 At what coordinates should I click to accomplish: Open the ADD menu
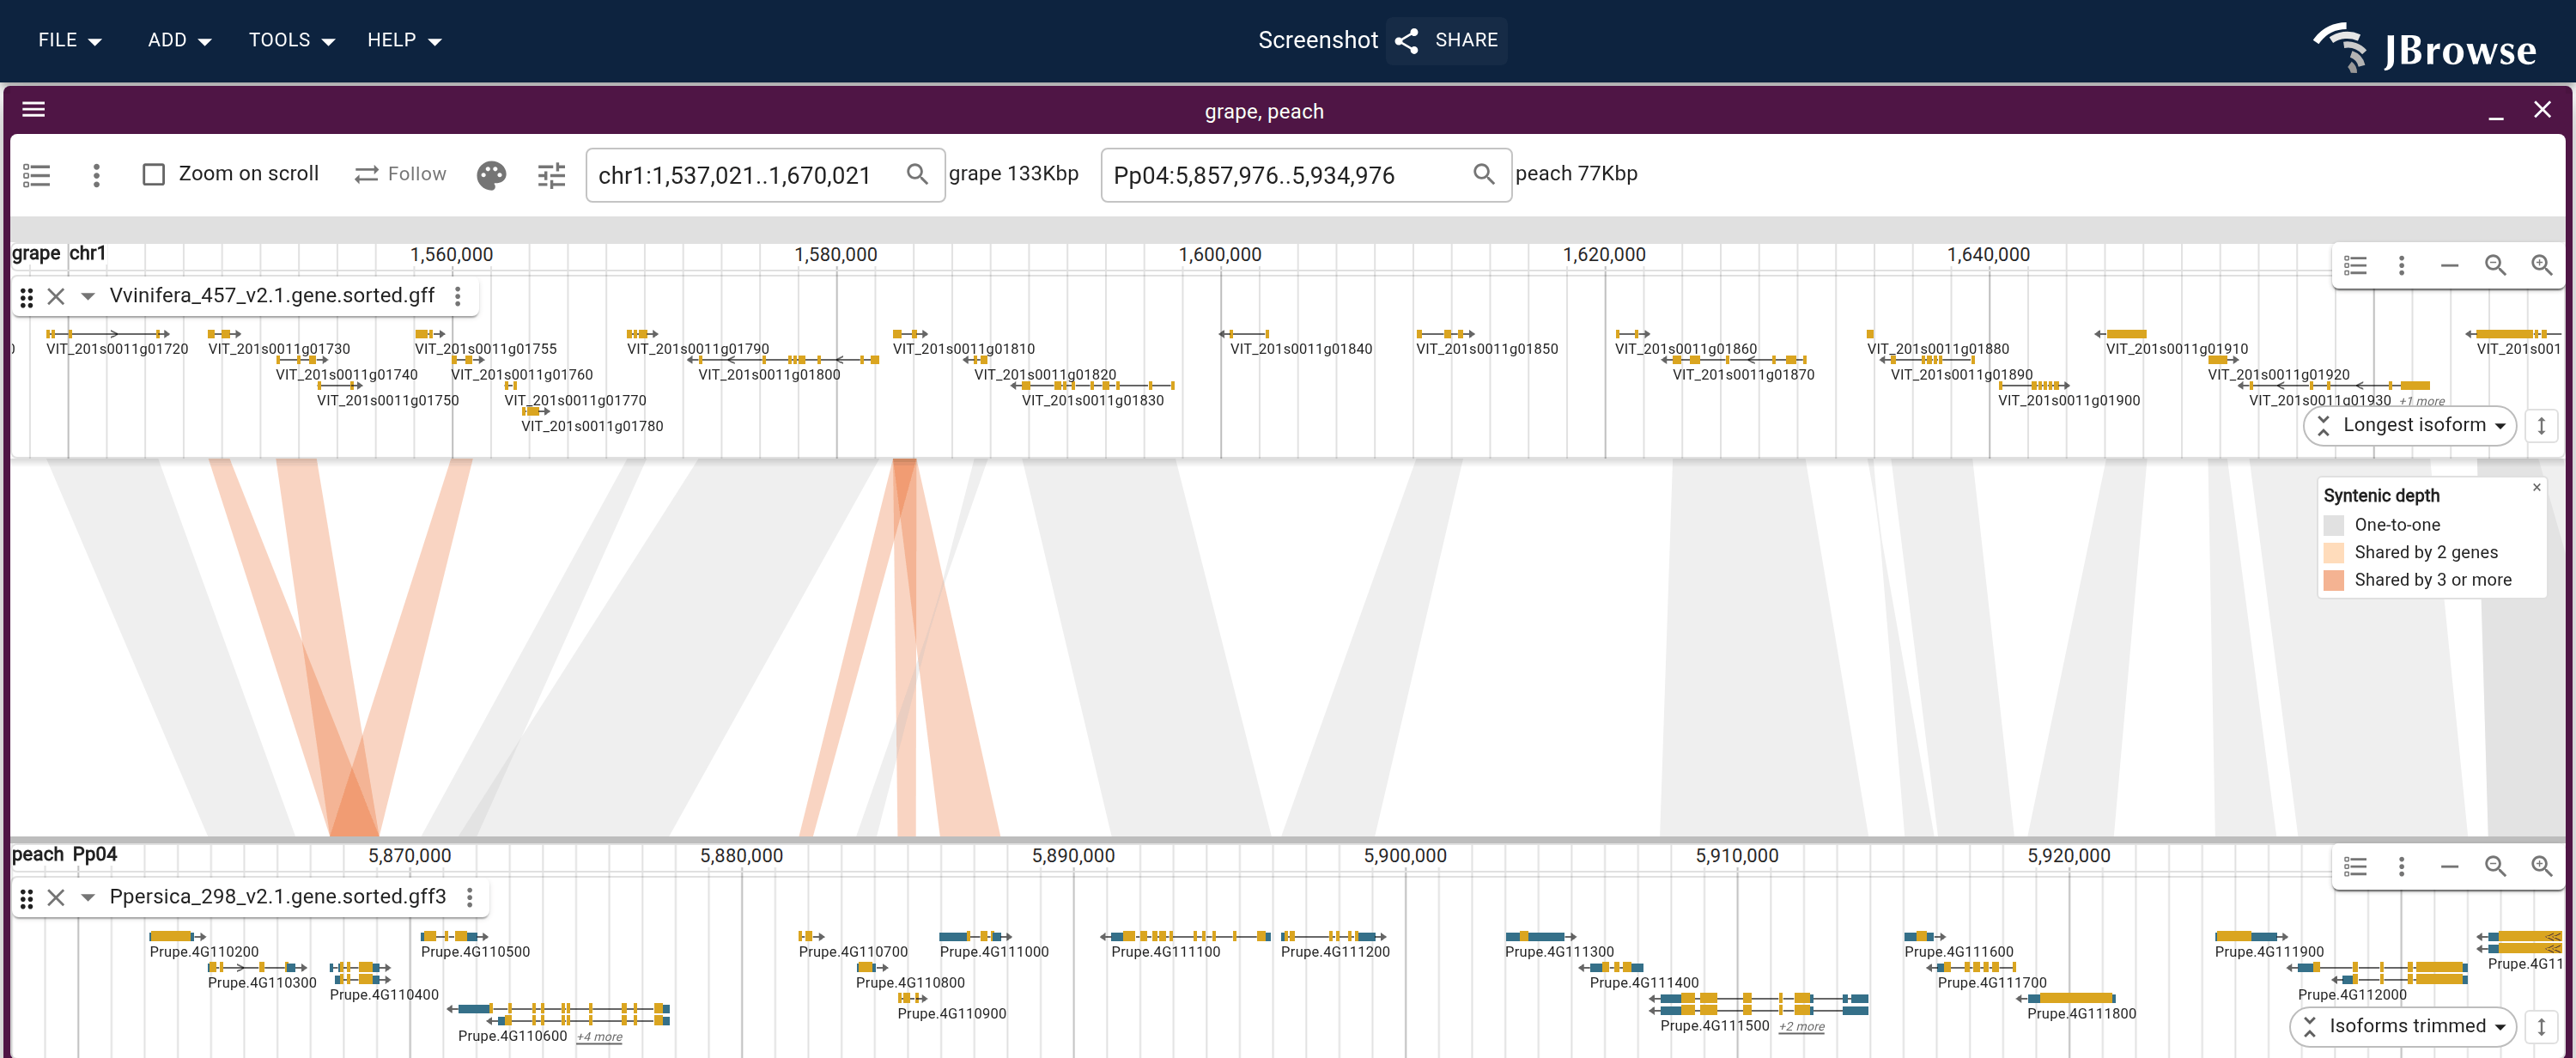coord(179,40)
